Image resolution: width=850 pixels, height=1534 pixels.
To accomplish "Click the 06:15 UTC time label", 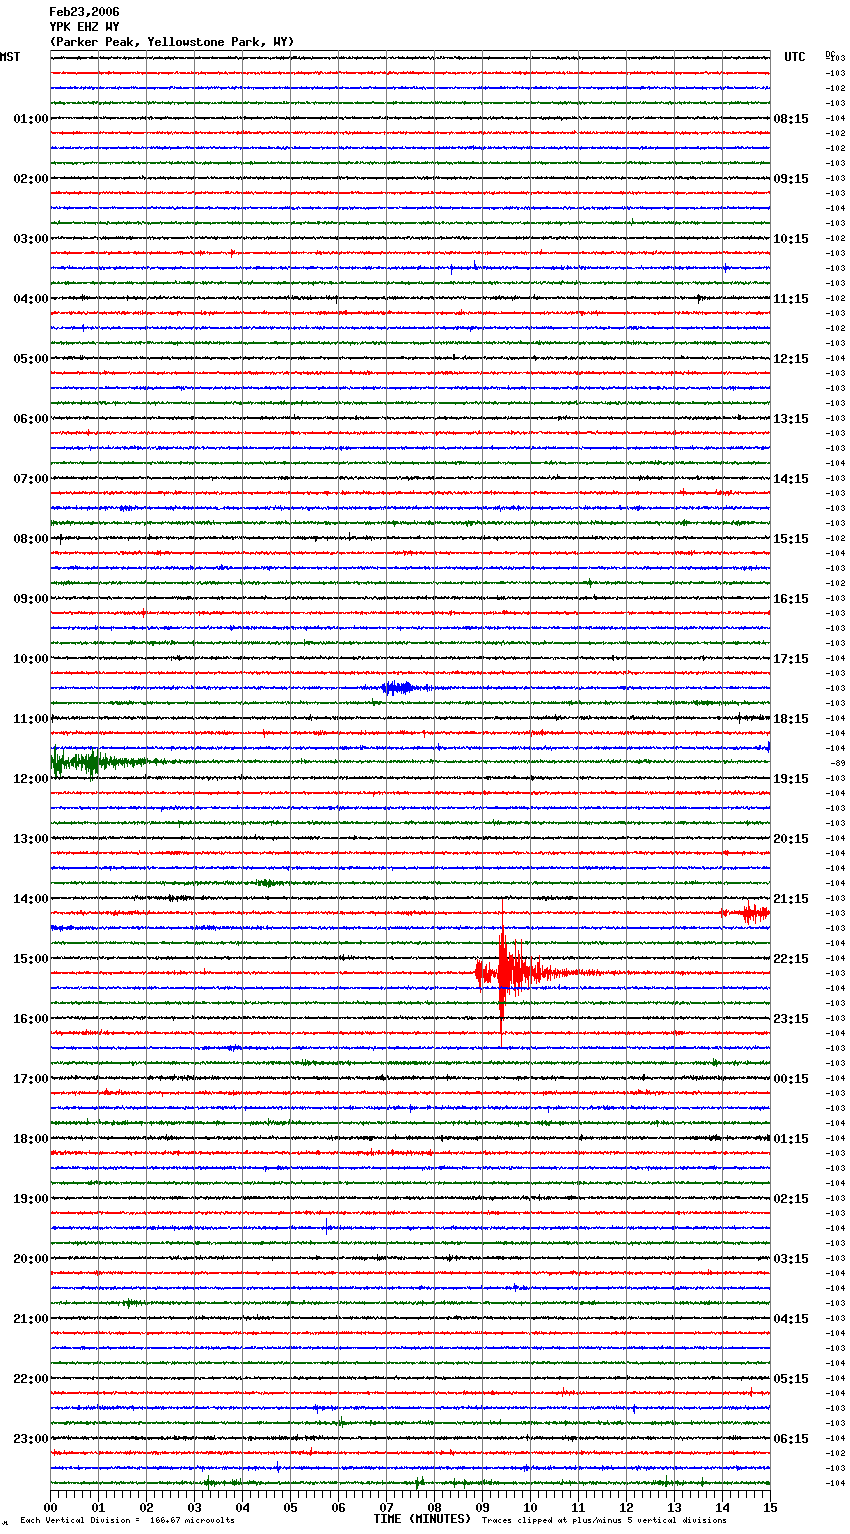I will click(791, 1439).
